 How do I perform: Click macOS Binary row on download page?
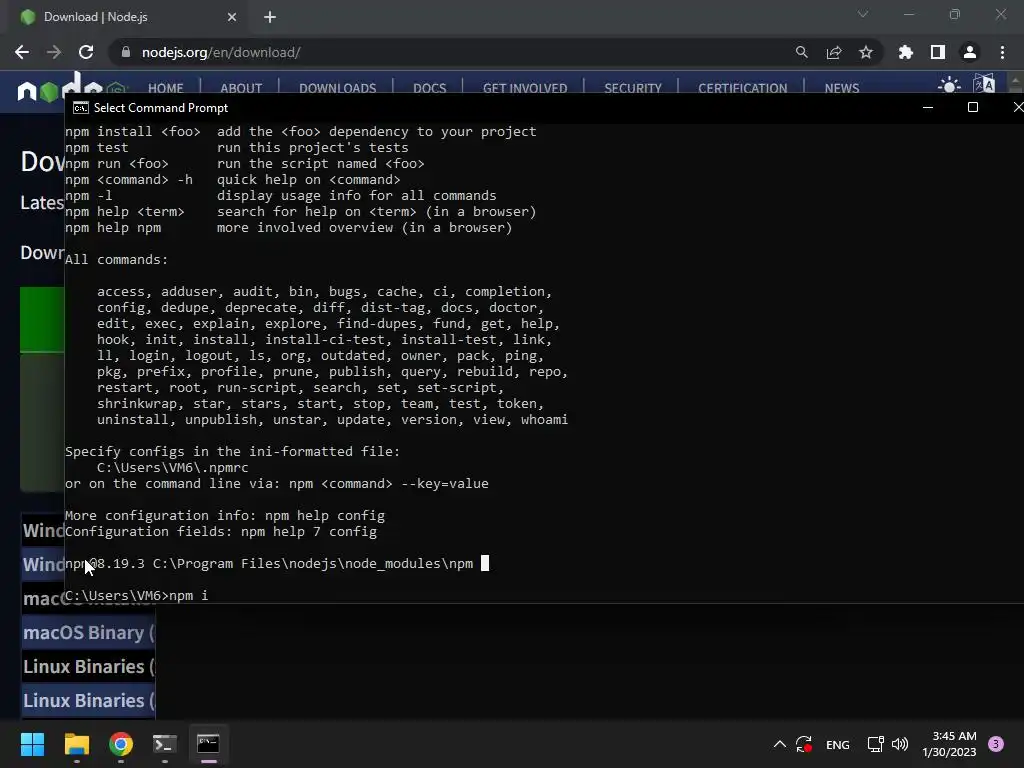click(x=88, y=633)
